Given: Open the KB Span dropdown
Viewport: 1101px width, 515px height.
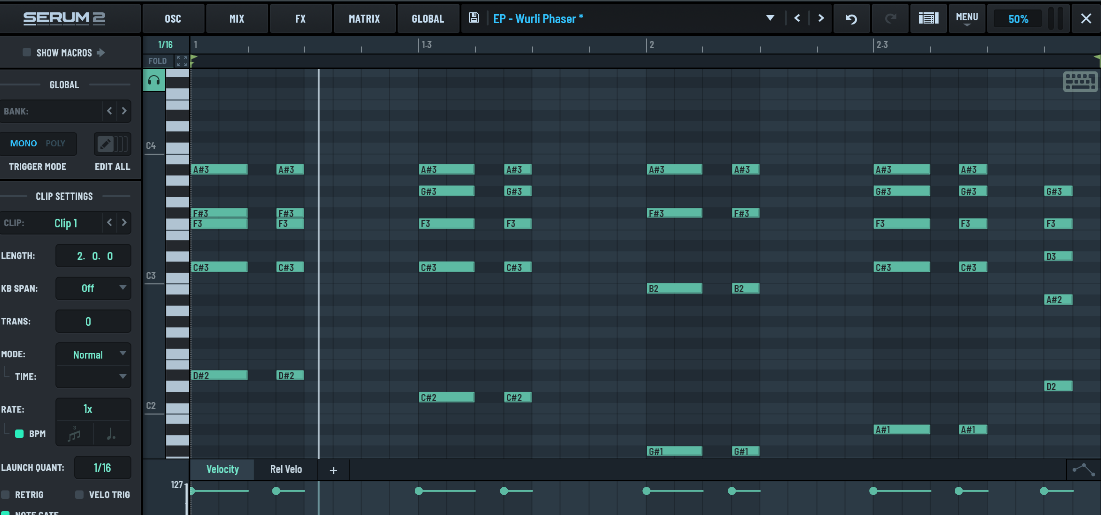Looking at the screenshot, I should coord(93,288).
